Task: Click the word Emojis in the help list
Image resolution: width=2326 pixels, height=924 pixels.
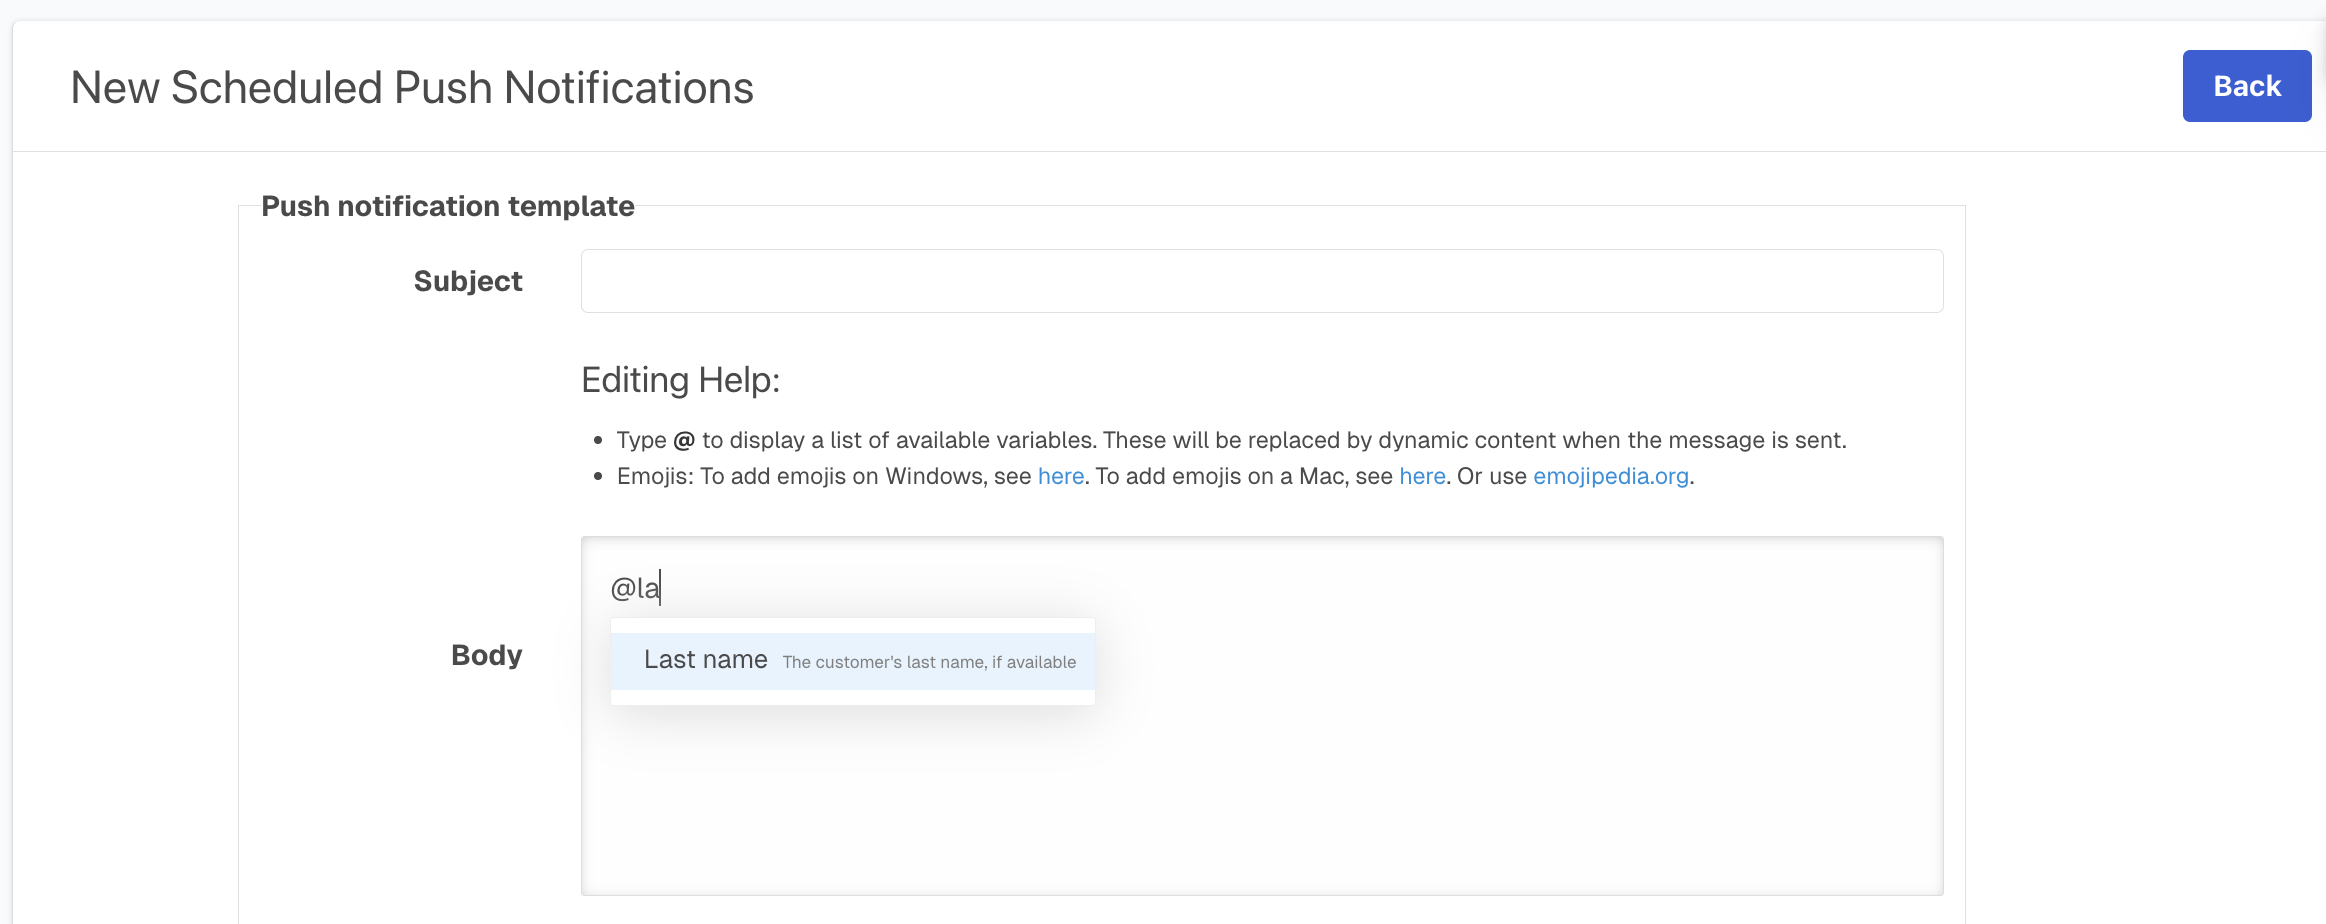Action: [654, 476]
